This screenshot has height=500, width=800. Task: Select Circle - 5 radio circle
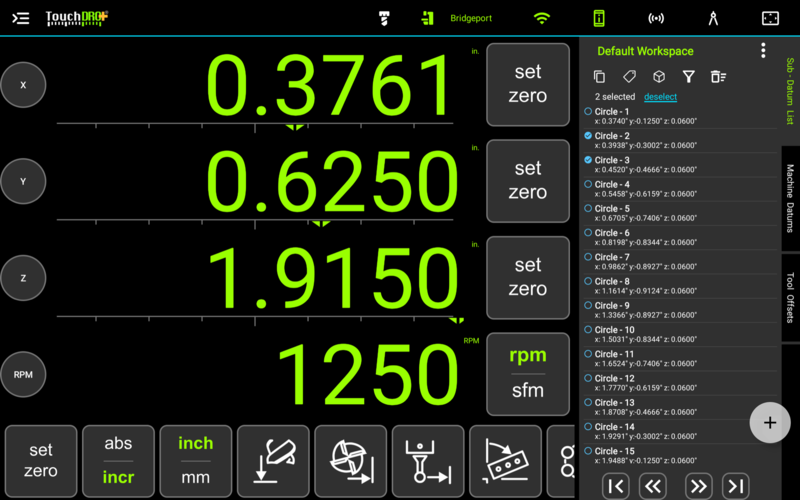(588, 208)
